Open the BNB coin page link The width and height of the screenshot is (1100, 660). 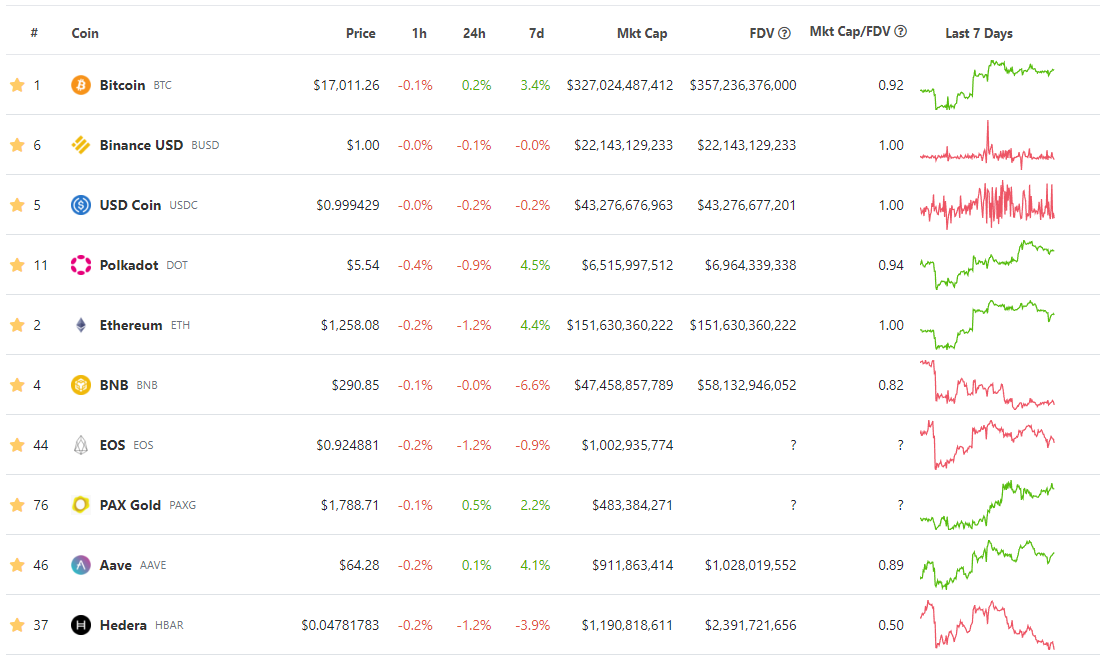click(x=114, y=385)
